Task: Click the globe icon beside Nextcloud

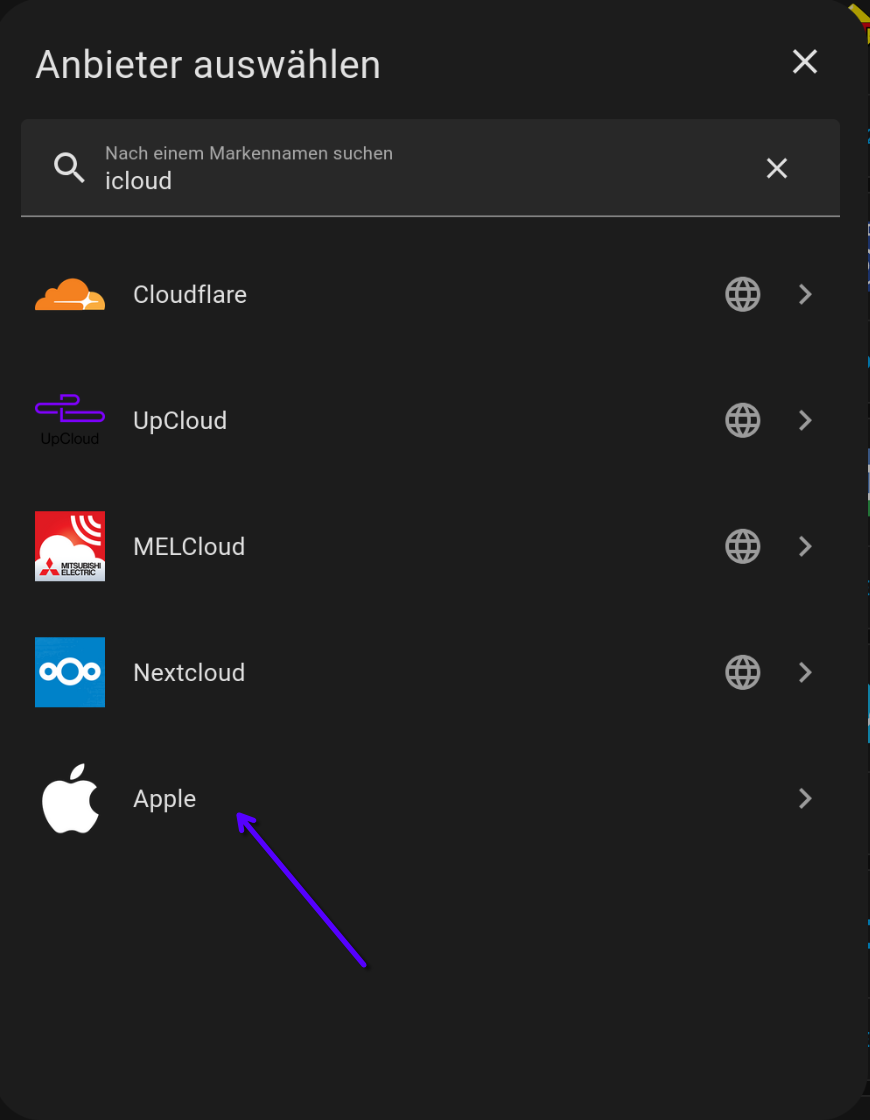Action: pos(742,673)
